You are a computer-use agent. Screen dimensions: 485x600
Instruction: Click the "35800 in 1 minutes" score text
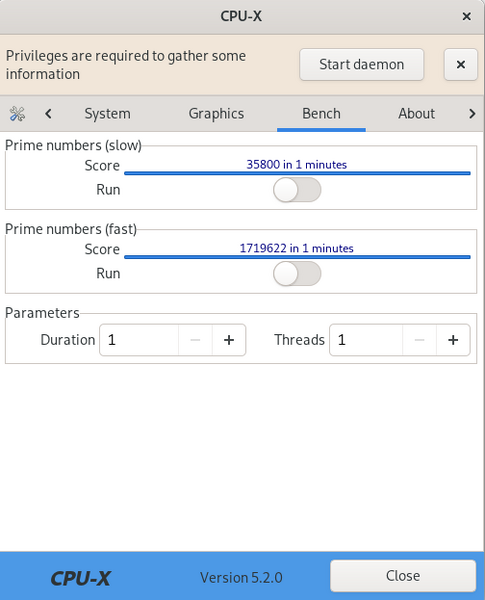[297, 165]
